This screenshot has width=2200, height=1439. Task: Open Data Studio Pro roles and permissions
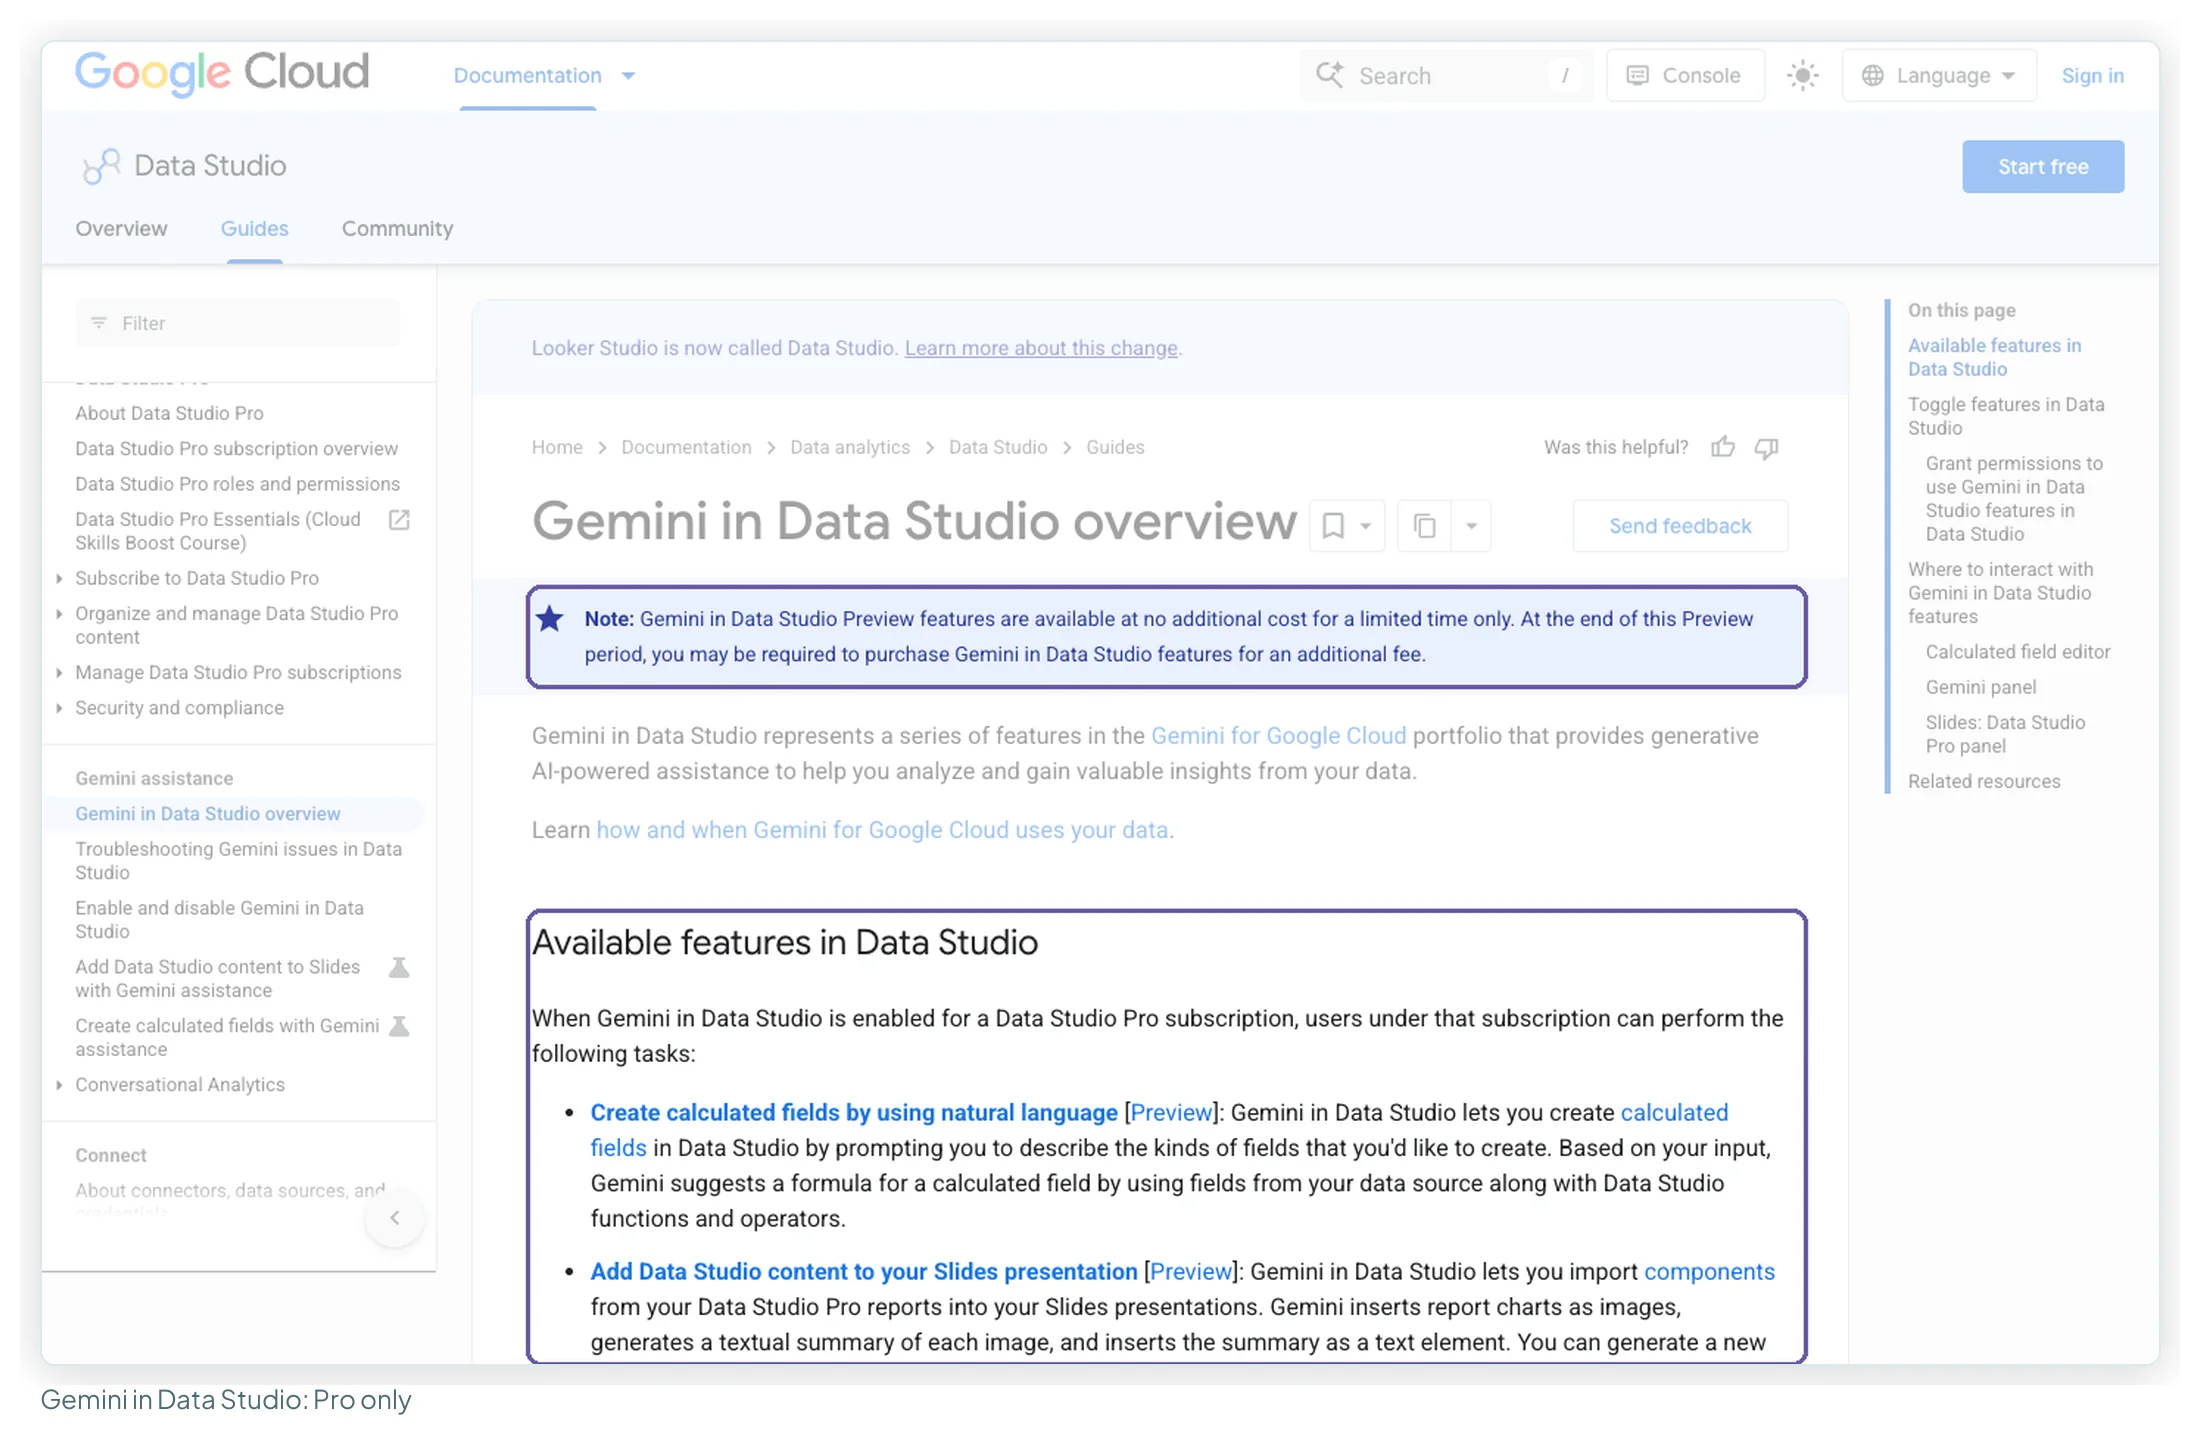237,484
